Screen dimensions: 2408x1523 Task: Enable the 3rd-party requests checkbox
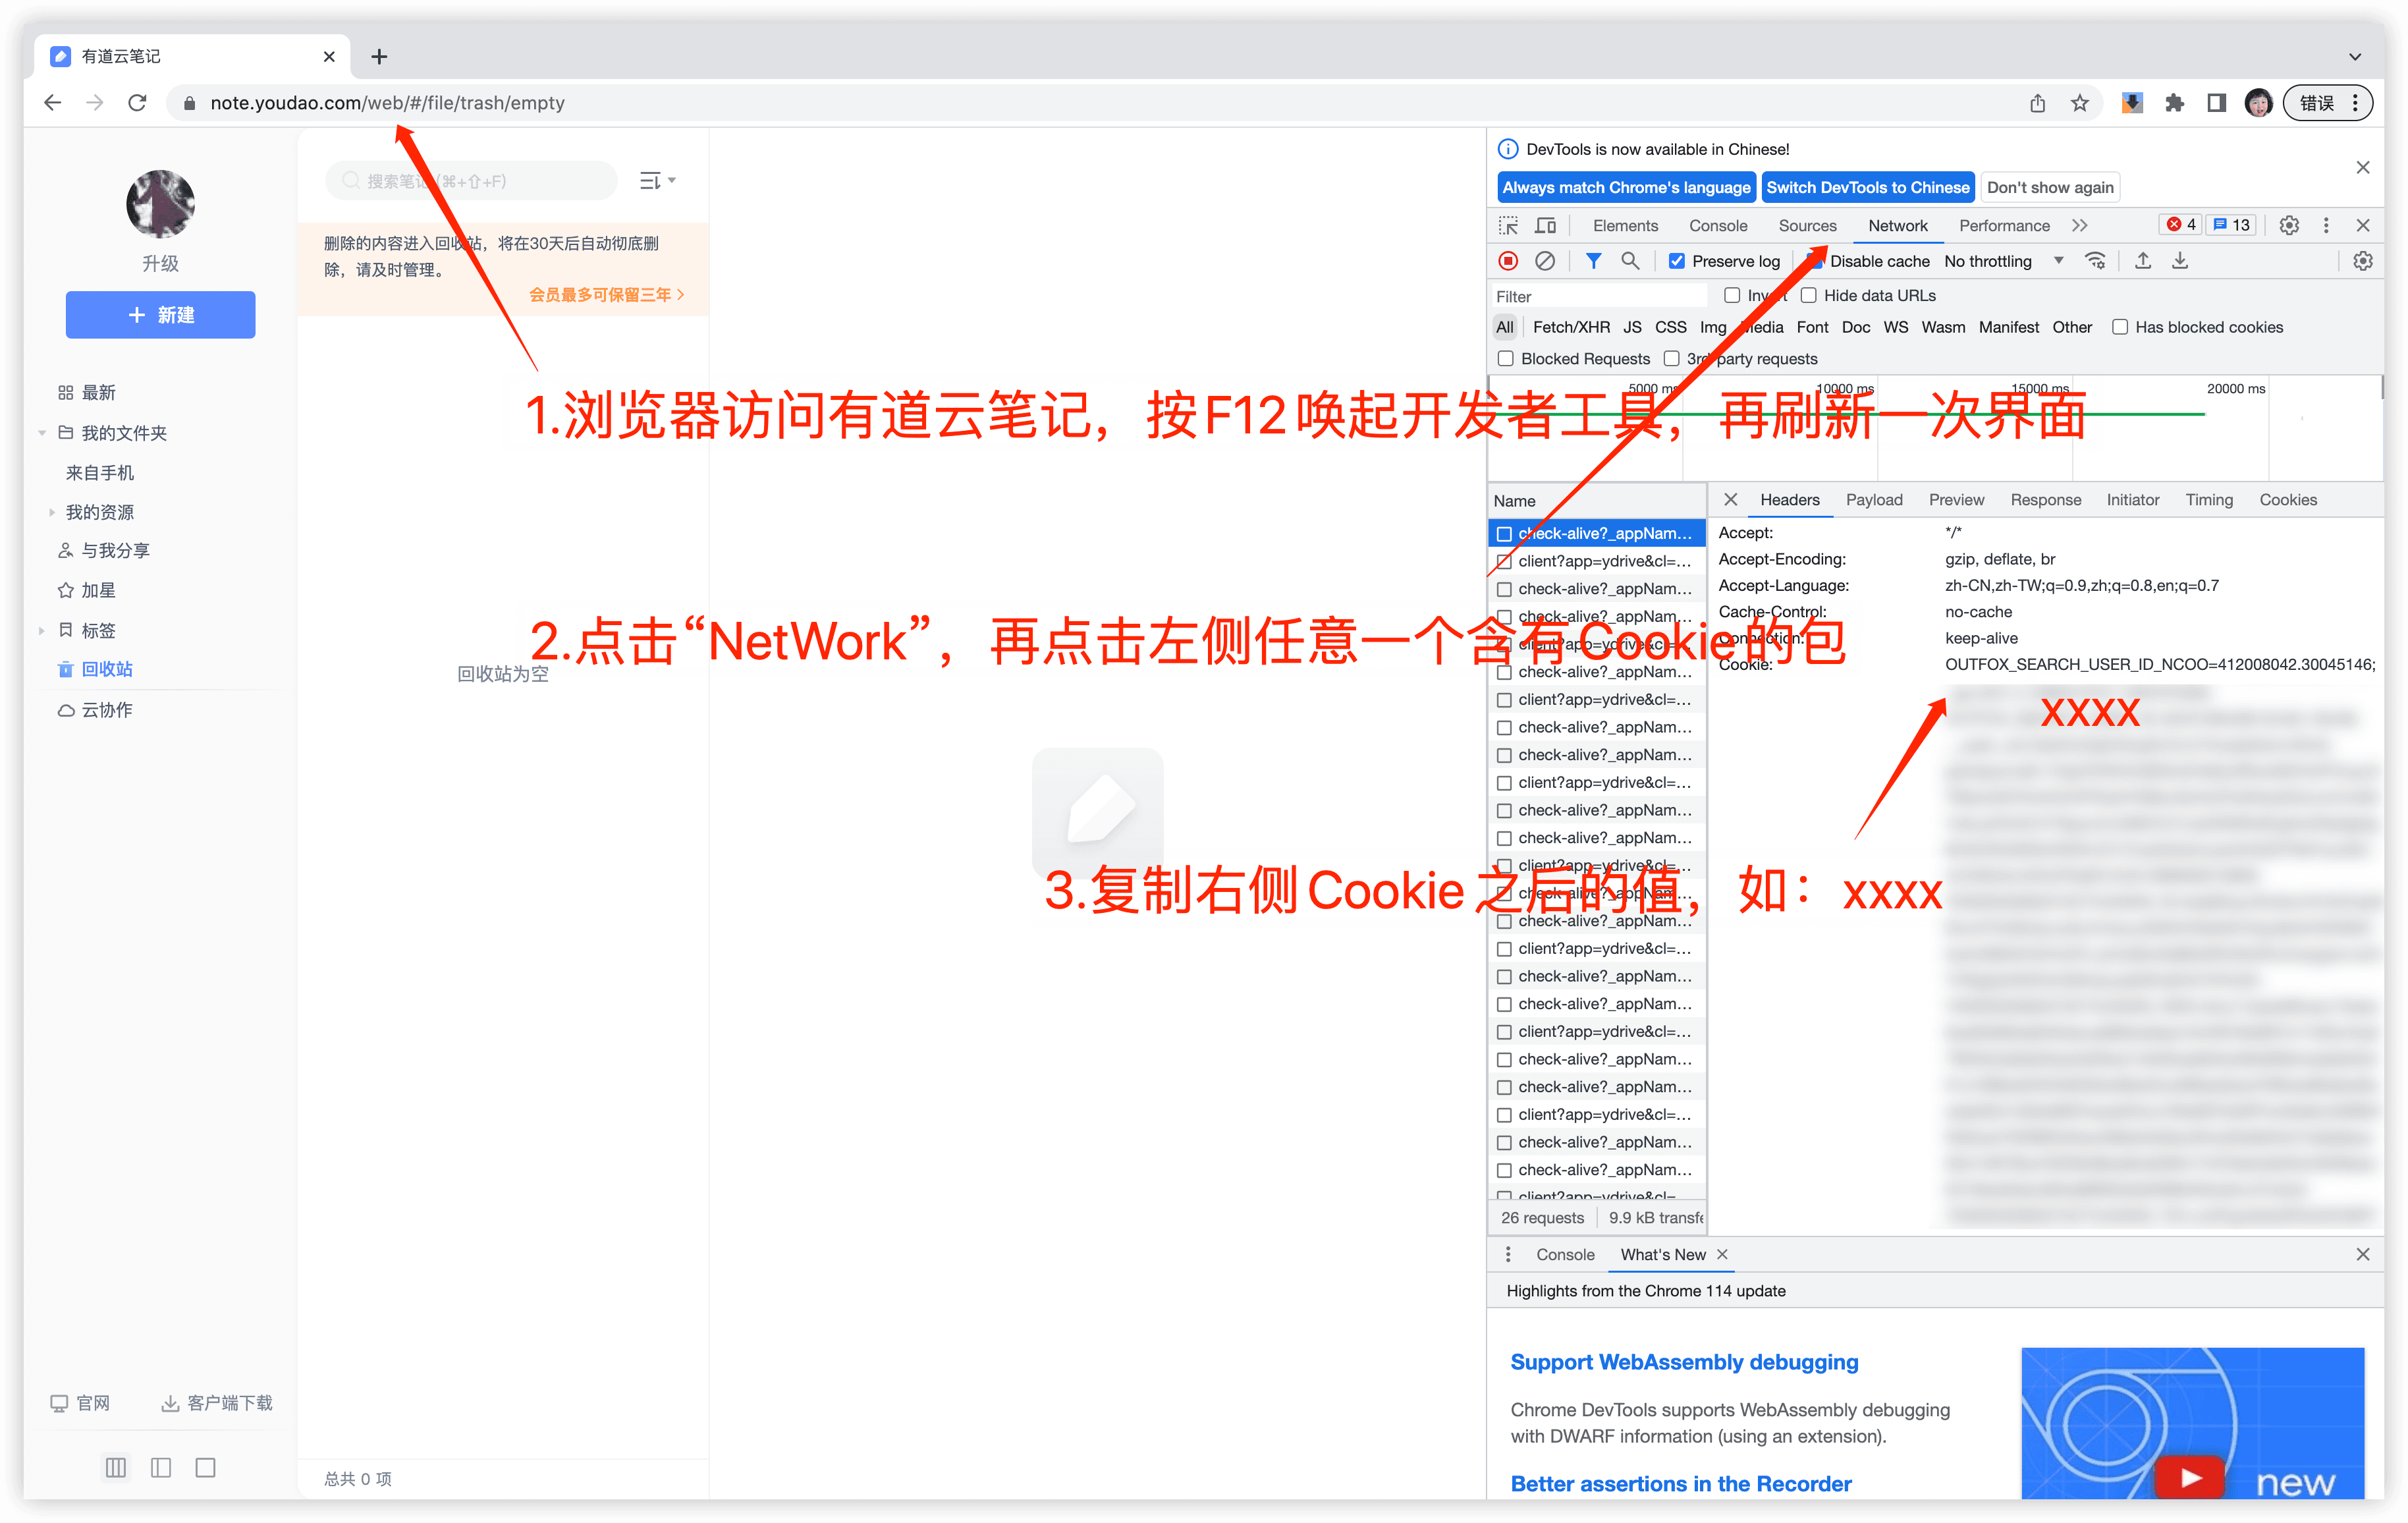point(1671,359)
